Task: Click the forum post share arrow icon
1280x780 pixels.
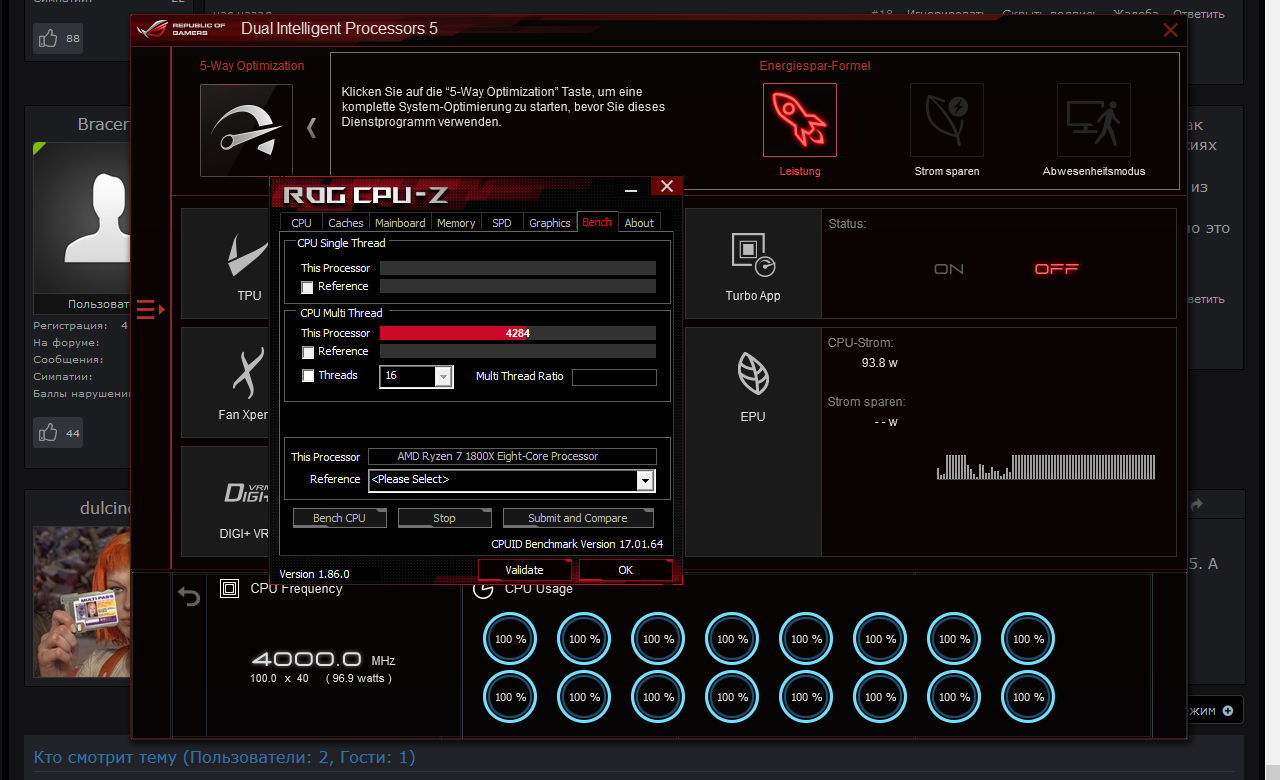Action: (x=1197, y=505)
